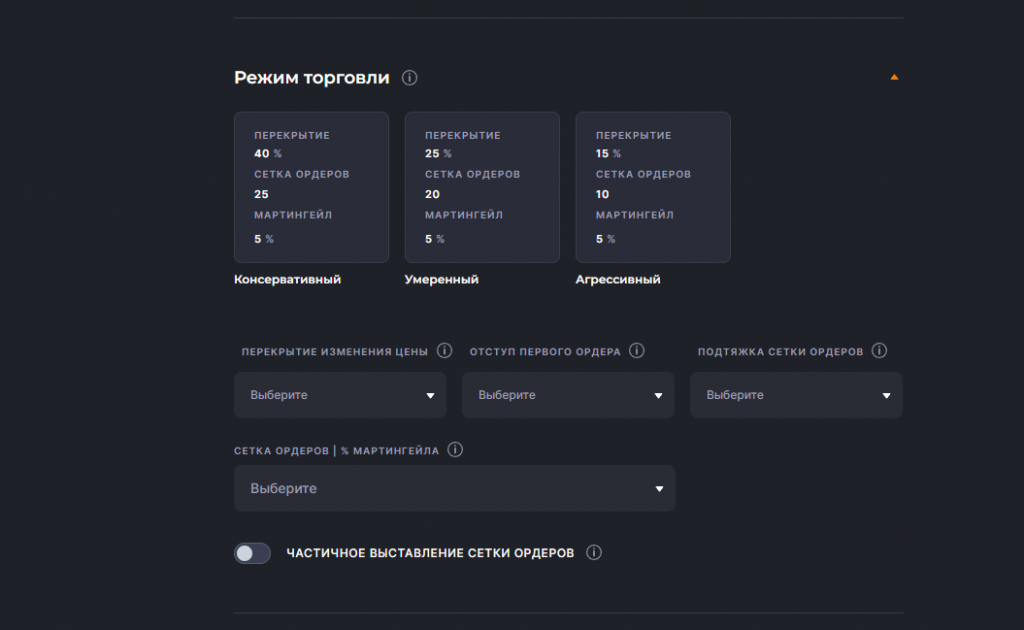This screenshot has width=1024, height=630.
Task: Open the Сетка ордеров % Мартингейла dropdown
Action: point(455,488)
